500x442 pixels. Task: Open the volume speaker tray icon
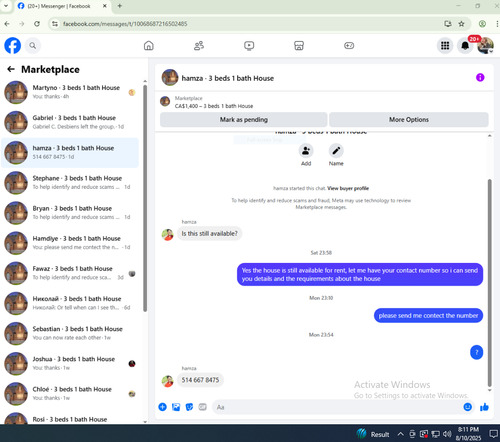[x=447, y=434]
